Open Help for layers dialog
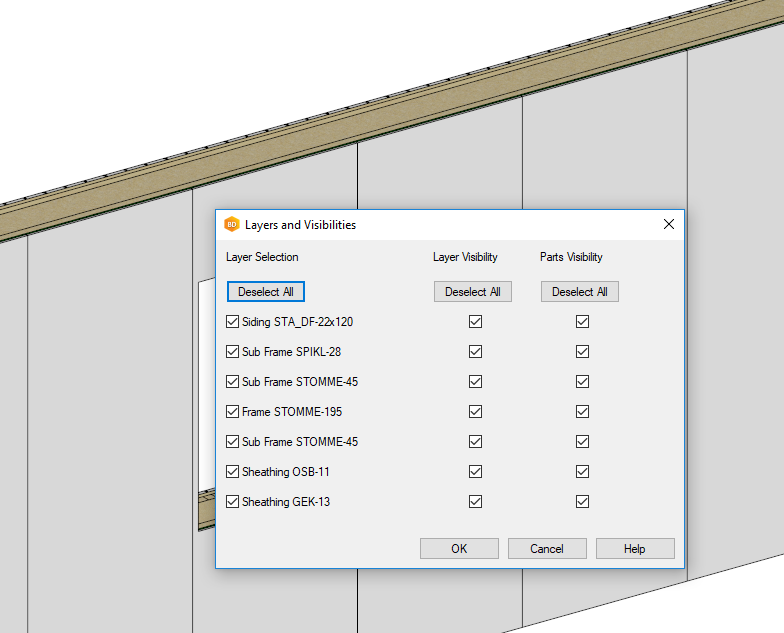 tap(635, 549)
